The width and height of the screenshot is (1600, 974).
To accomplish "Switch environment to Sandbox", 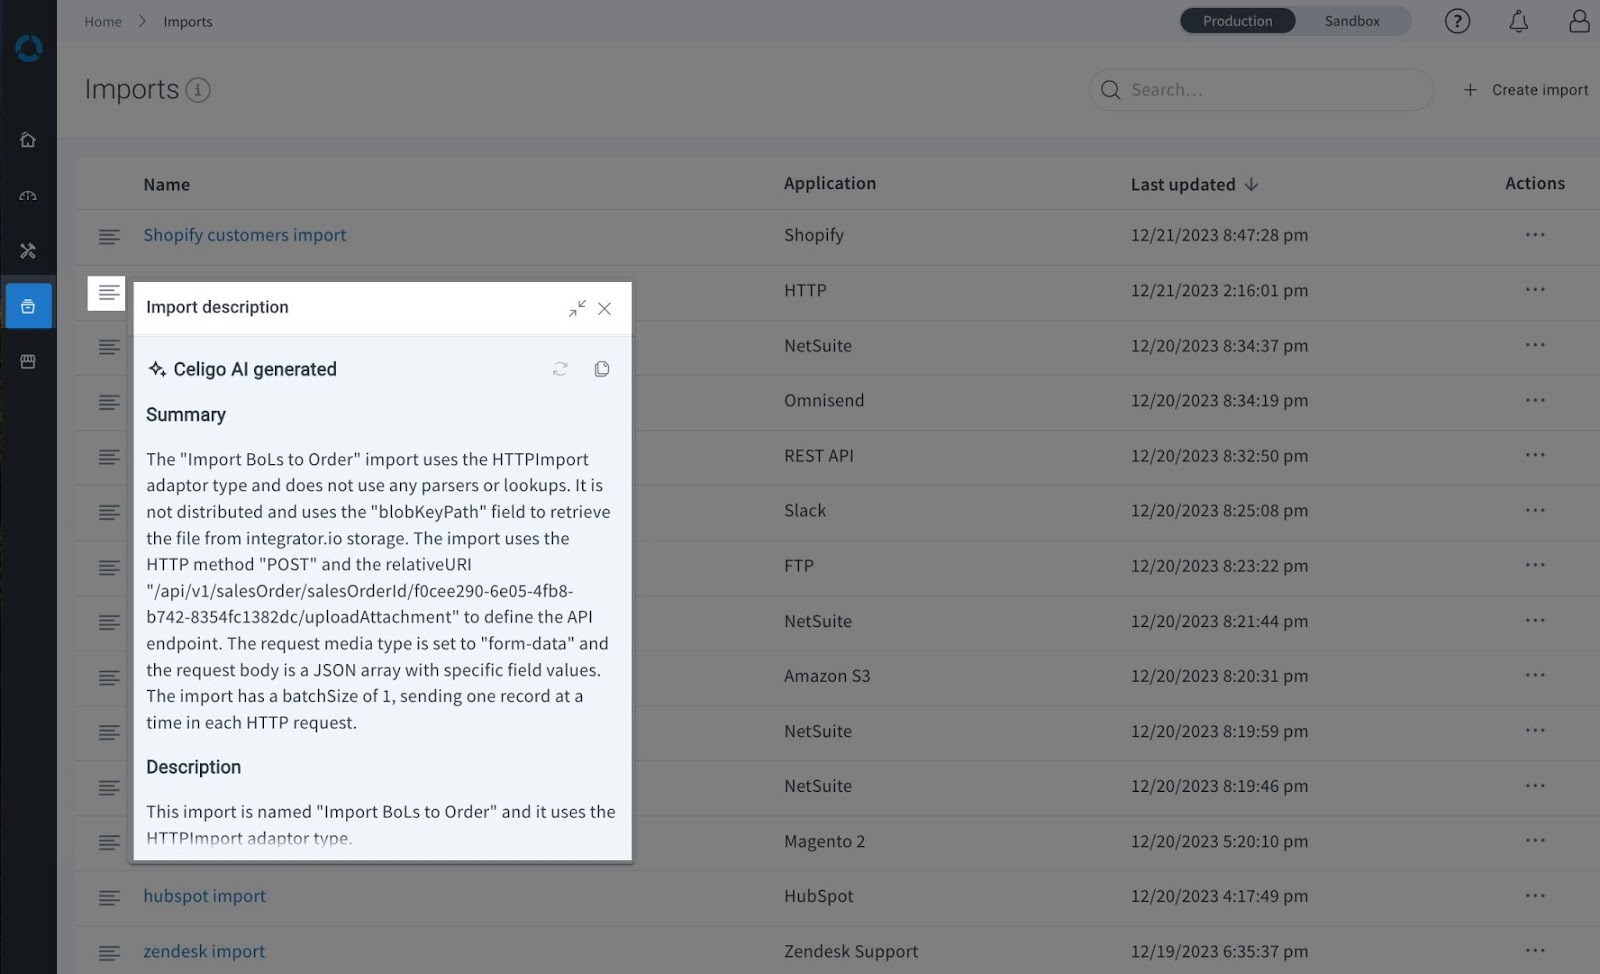I will tap(1352, 20).
